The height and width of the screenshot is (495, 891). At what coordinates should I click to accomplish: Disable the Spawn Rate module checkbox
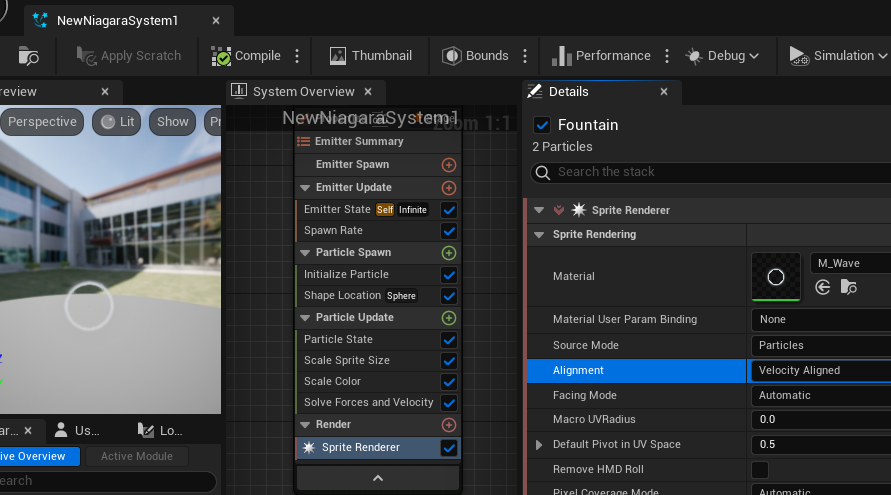pyautogui.click(x=449, y=231)
